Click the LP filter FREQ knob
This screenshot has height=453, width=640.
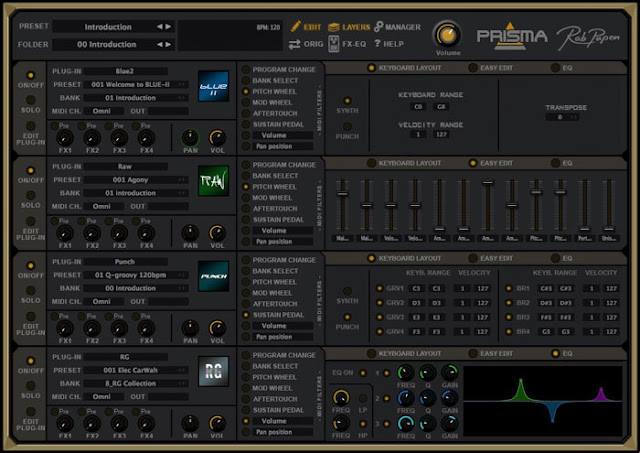[341, 397]
